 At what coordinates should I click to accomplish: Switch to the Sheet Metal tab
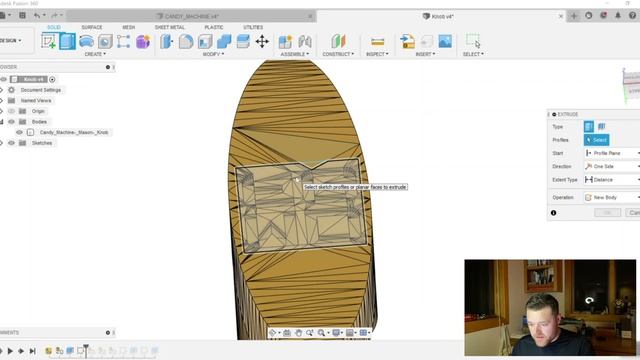pyautogui.click(x=170, y=27)
